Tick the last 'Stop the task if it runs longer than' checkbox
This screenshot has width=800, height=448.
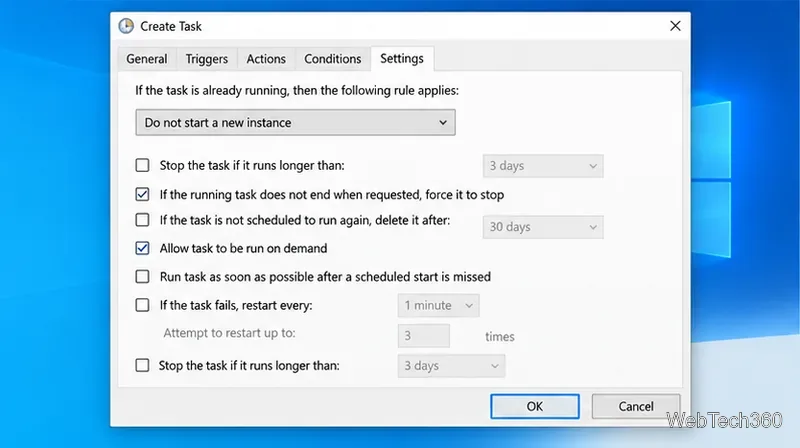coord(142,365)
